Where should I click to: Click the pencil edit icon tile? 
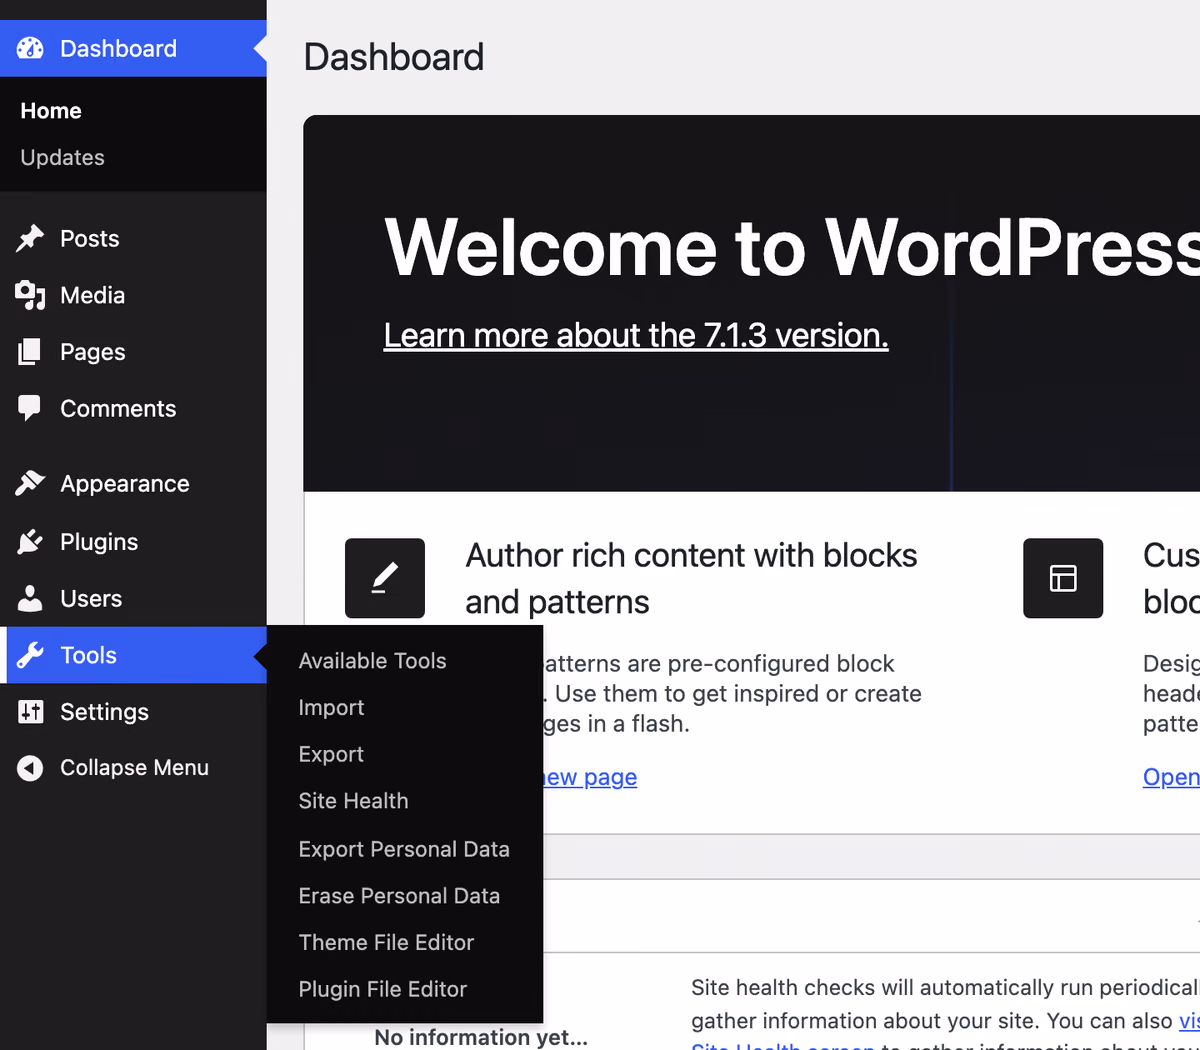(x=385, y=578)
